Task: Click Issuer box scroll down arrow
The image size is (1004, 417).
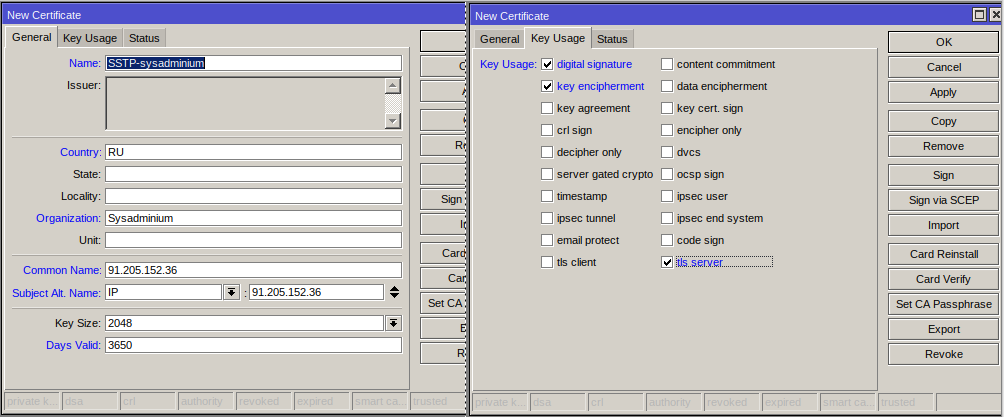Action: tap(393, 120)
